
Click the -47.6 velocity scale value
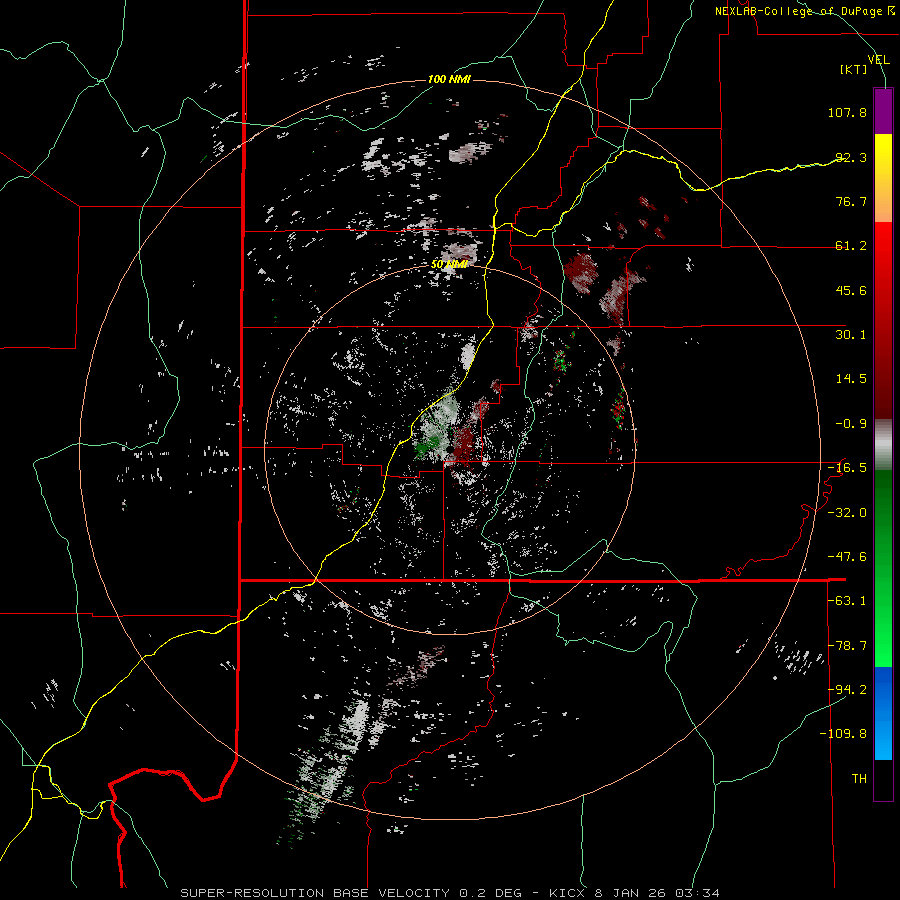click(847, 557)
